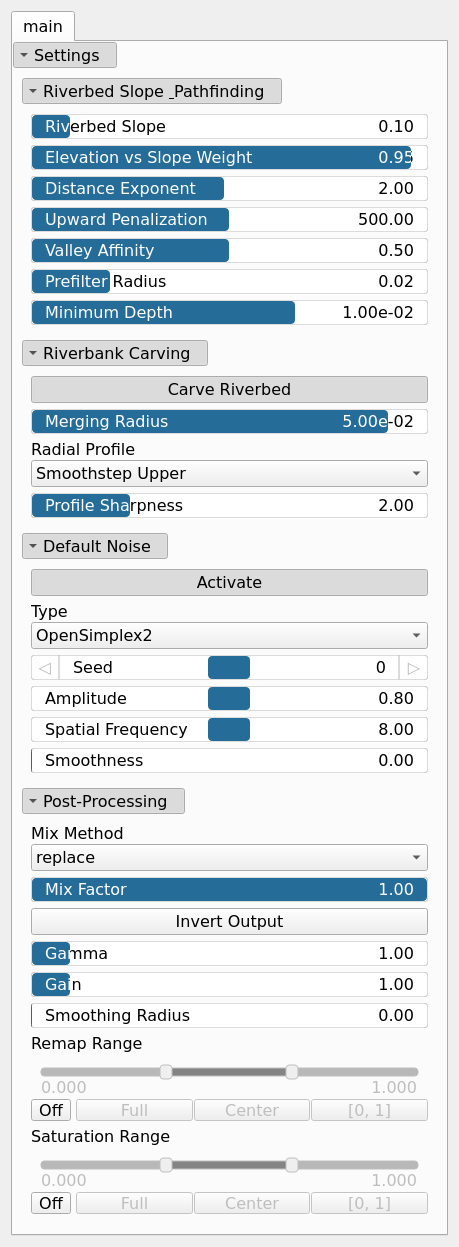Viewport: 459px width, 1247px height.
Task: Increase Seed with right arrow
Action: click(414, 667)
